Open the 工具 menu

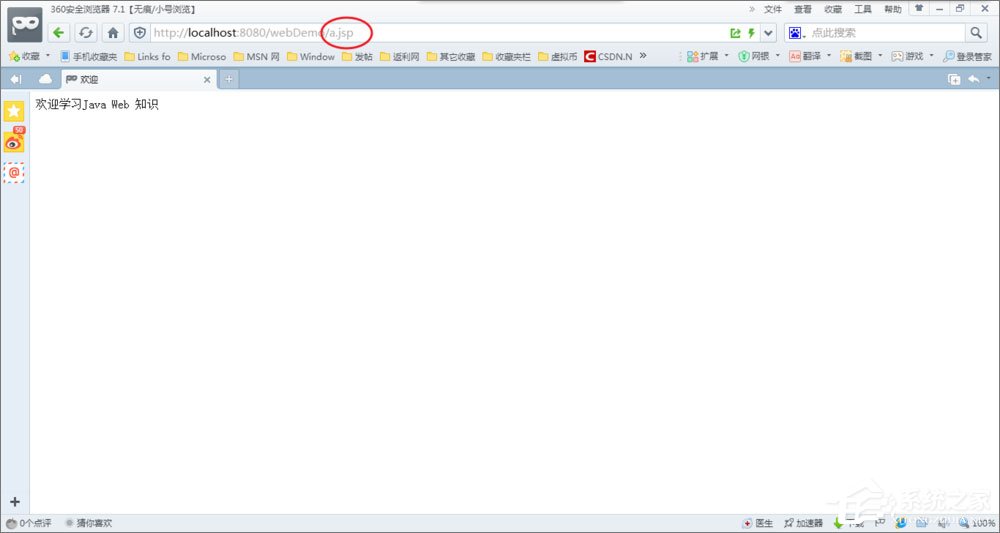click(x=863, y=9)
